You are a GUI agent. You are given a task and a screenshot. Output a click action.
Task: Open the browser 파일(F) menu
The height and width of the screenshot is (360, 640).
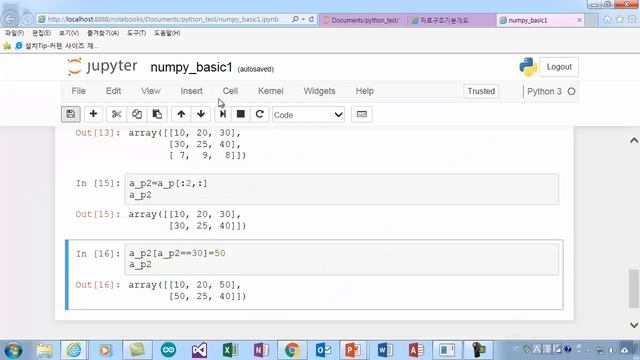[14, 33]
